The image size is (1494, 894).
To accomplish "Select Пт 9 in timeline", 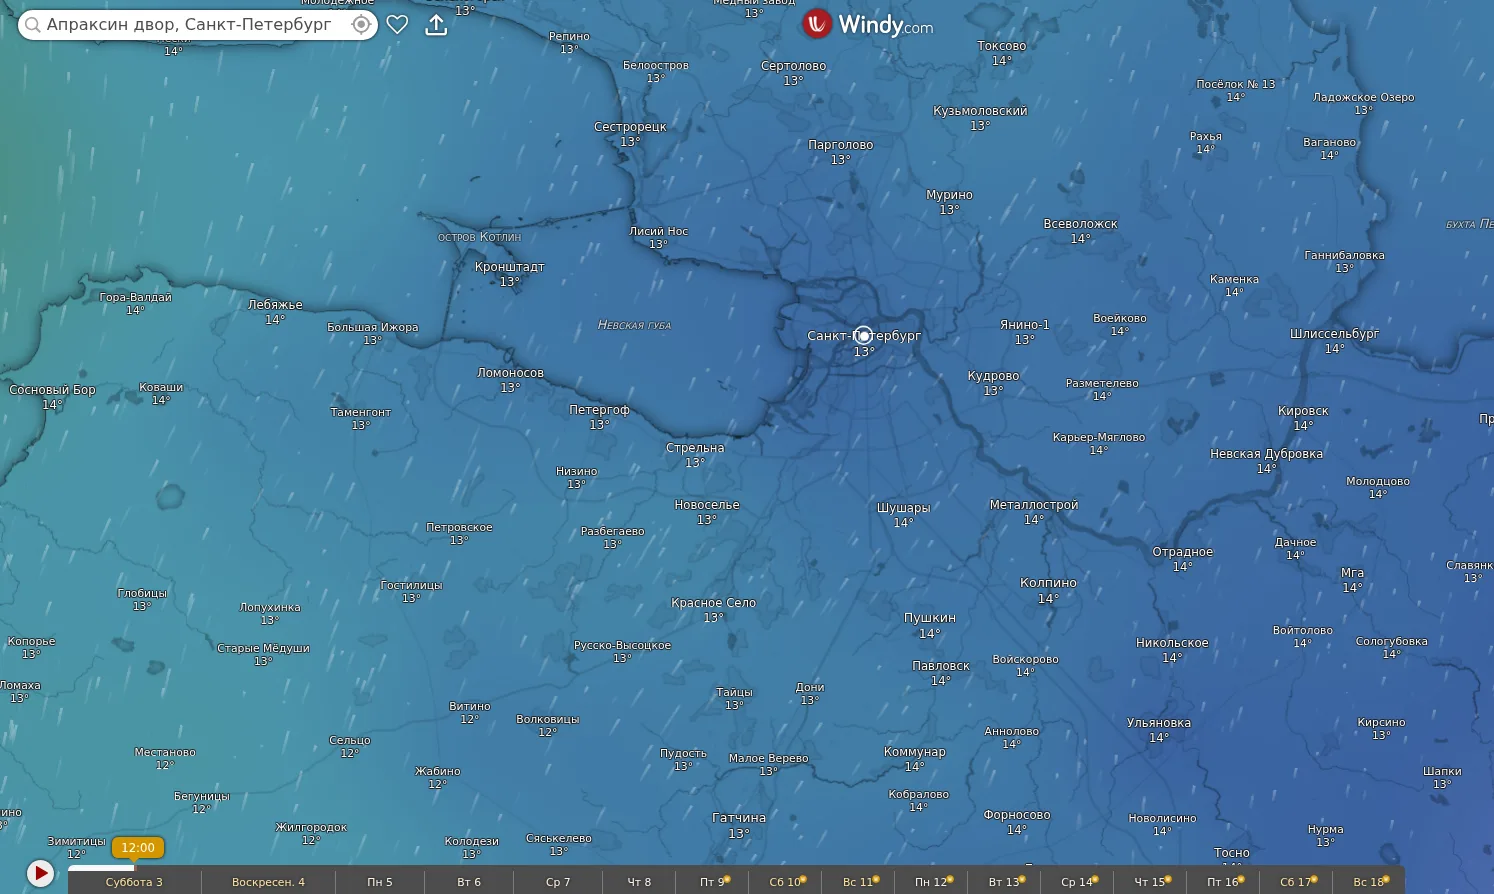I will pos(712,882).
